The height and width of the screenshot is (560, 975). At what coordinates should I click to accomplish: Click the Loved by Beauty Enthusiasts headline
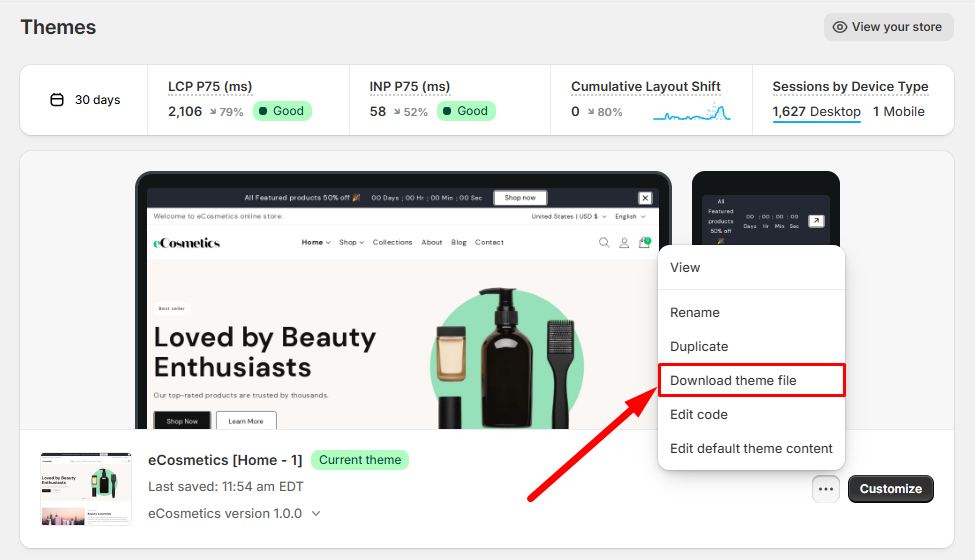[265, 352]
